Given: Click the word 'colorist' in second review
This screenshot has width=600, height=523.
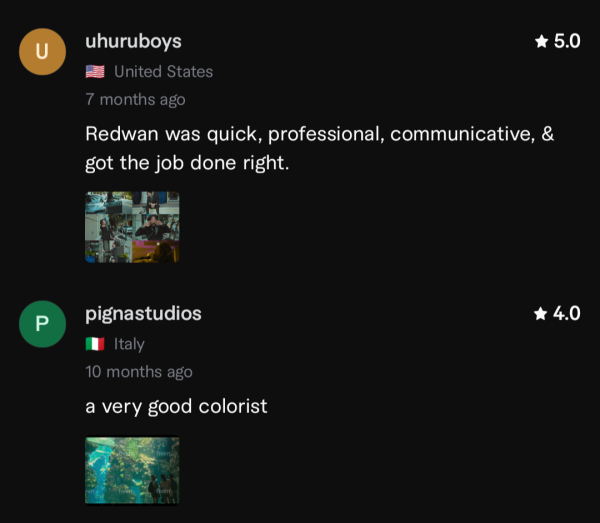Looking at the screenshot, I should [233, 406].
